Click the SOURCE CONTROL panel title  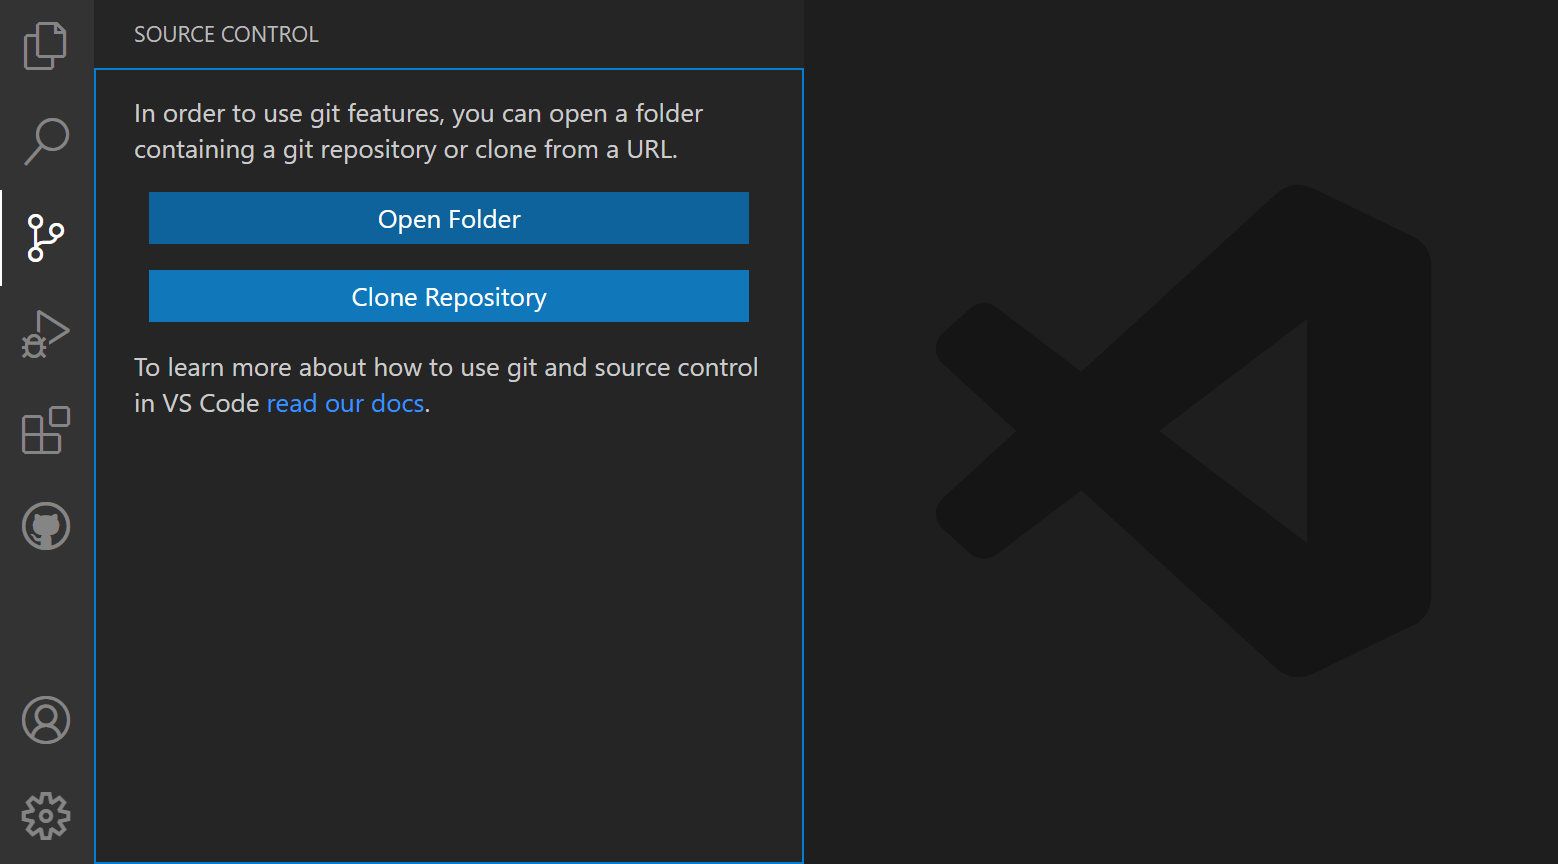tap(226, 33)
